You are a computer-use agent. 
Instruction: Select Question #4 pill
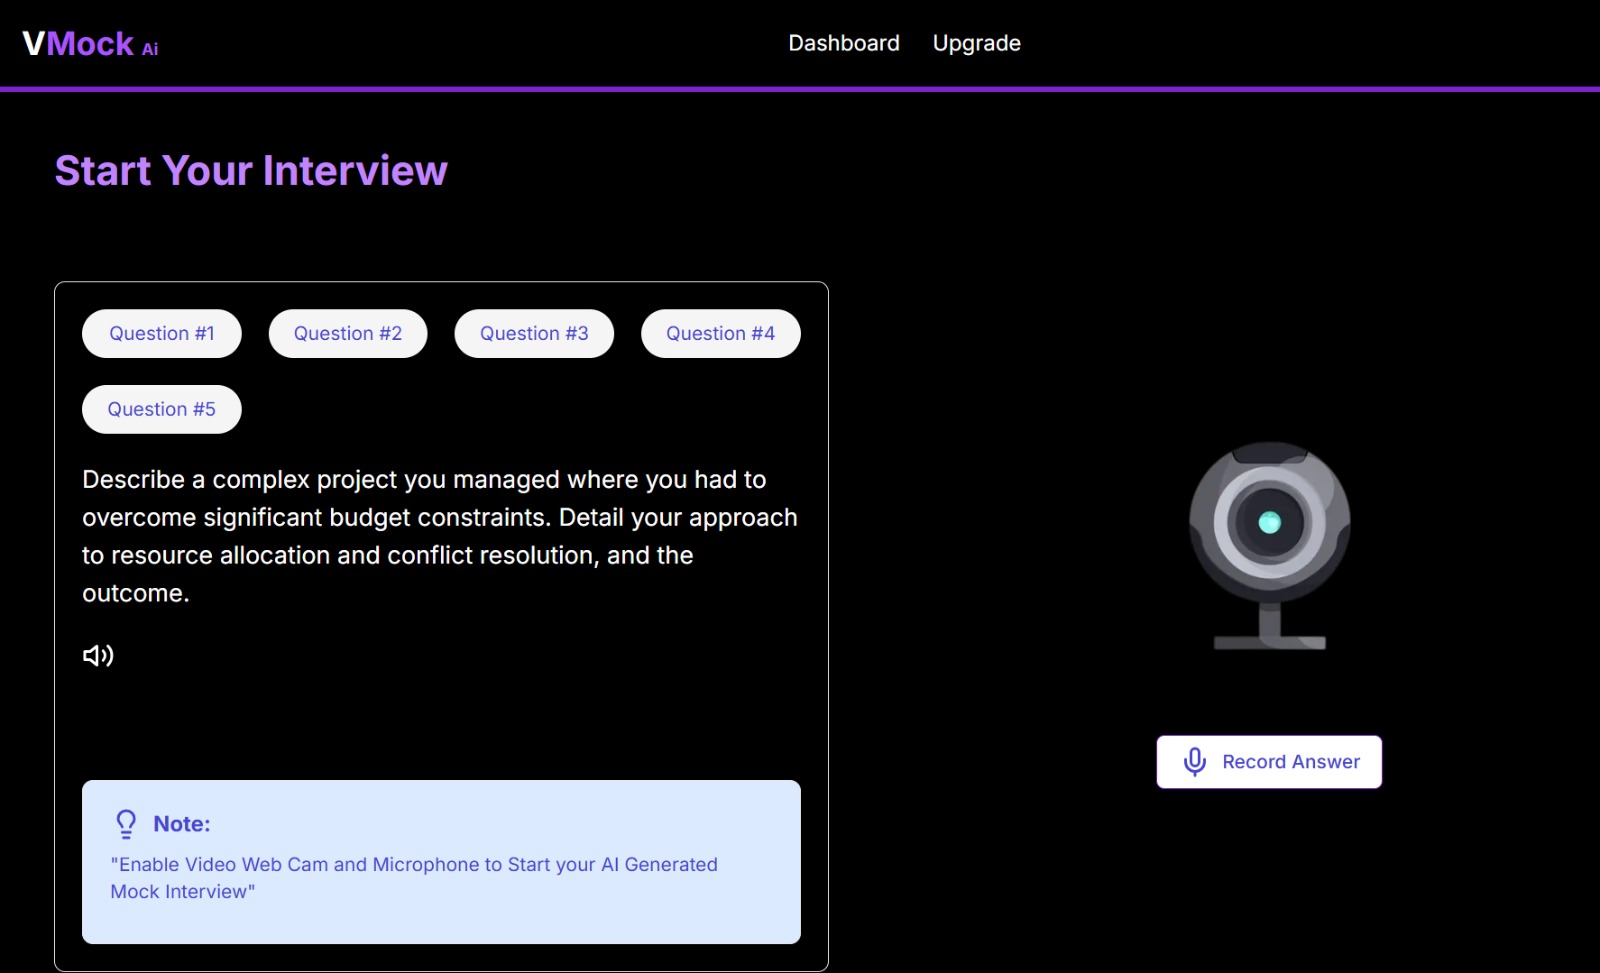pos(721,334)
